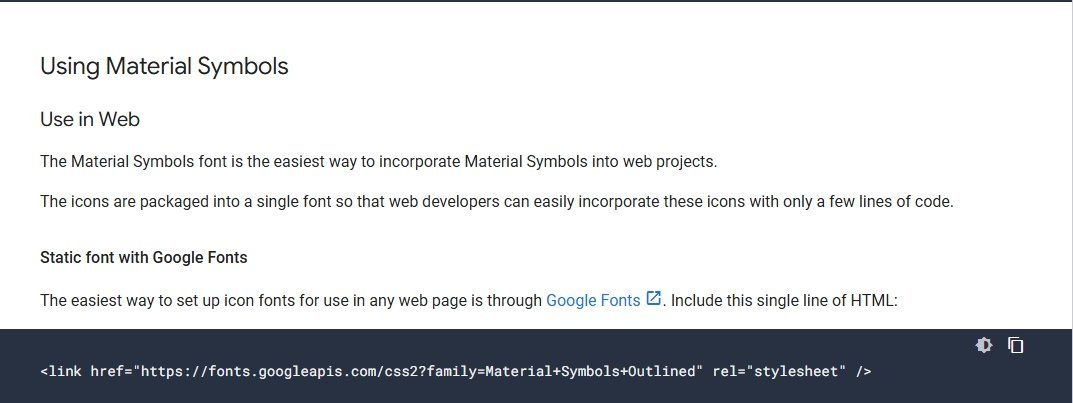This screenshot has height=403, width=1073.
Task: Click the rel="stylesheet" attribute in the code
Action: point(779,372)
